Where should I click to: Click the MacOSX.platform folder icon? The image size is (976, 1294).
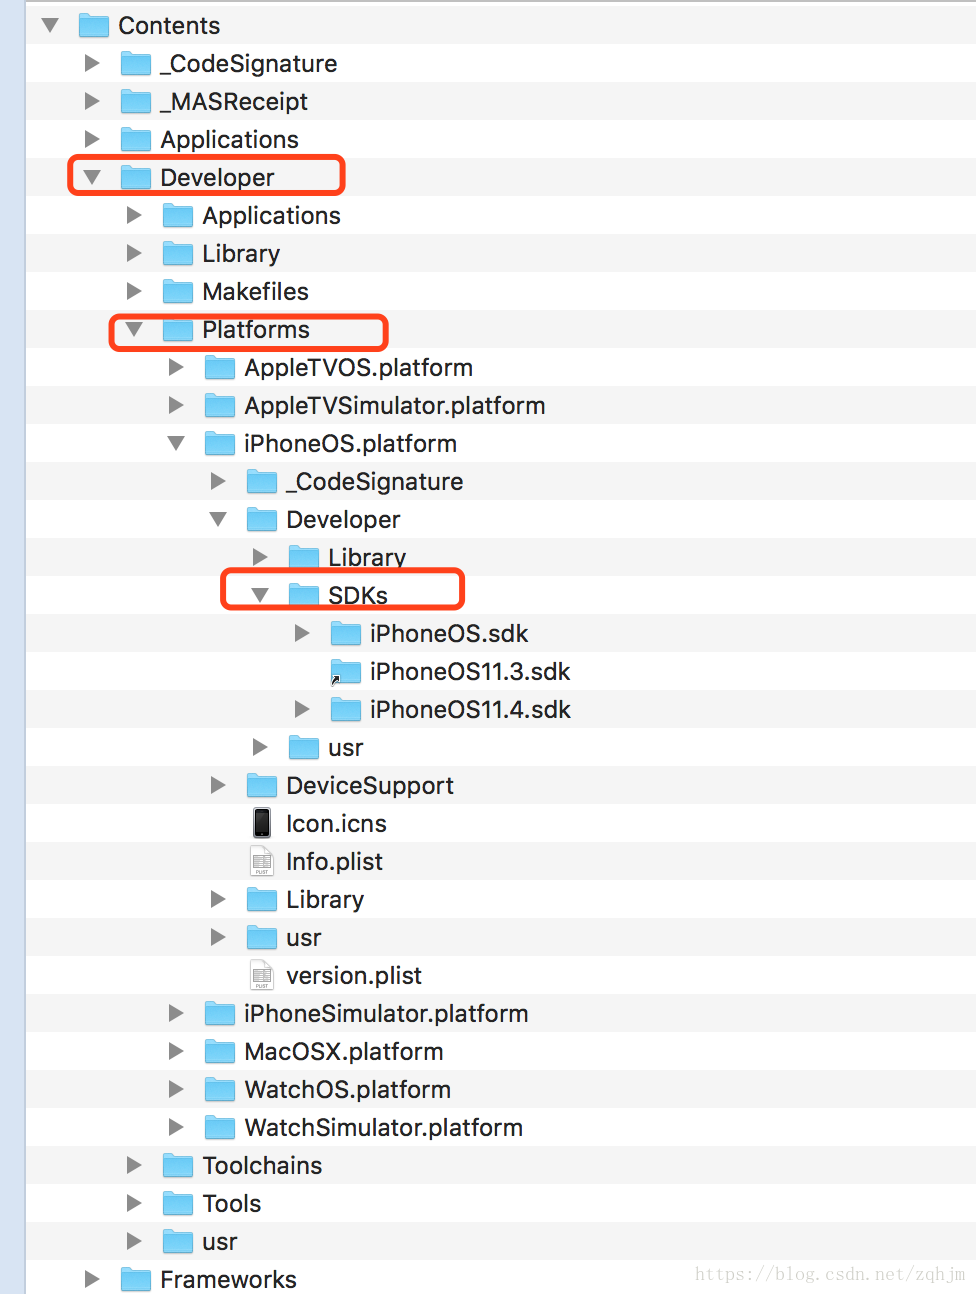tap(220, 1051)
